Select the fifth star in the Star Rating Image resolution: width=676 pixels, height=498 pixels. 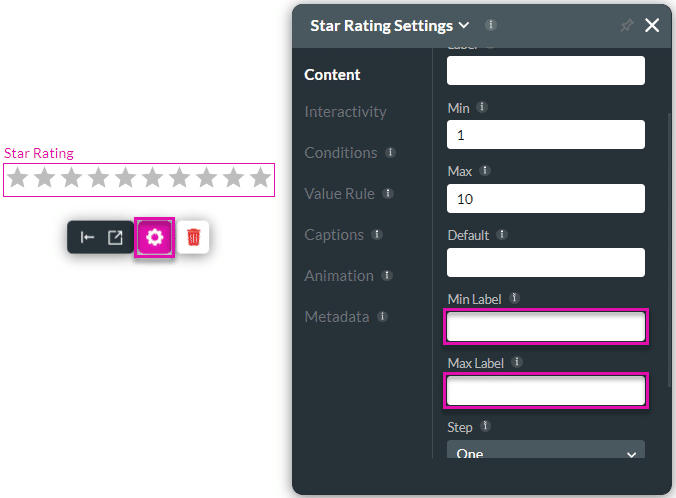125,178
